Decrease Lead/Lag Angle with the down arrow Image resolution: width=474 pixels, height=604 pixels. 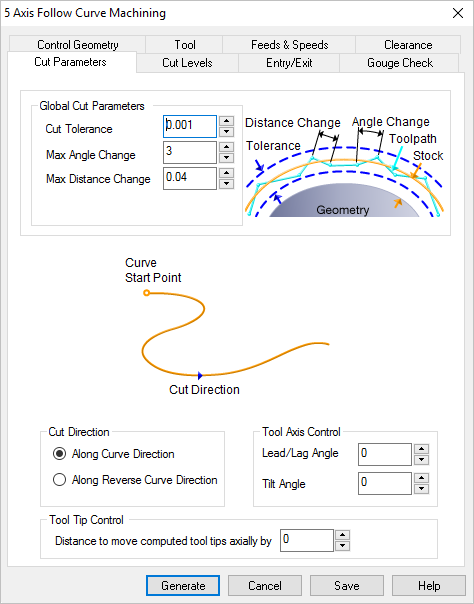[x=422, y=460]
